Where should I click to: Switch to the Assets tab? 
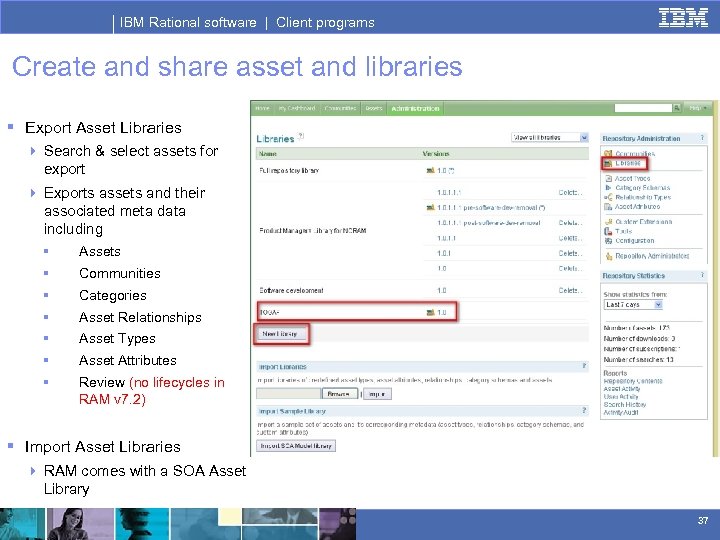click(x=374, y=108)
